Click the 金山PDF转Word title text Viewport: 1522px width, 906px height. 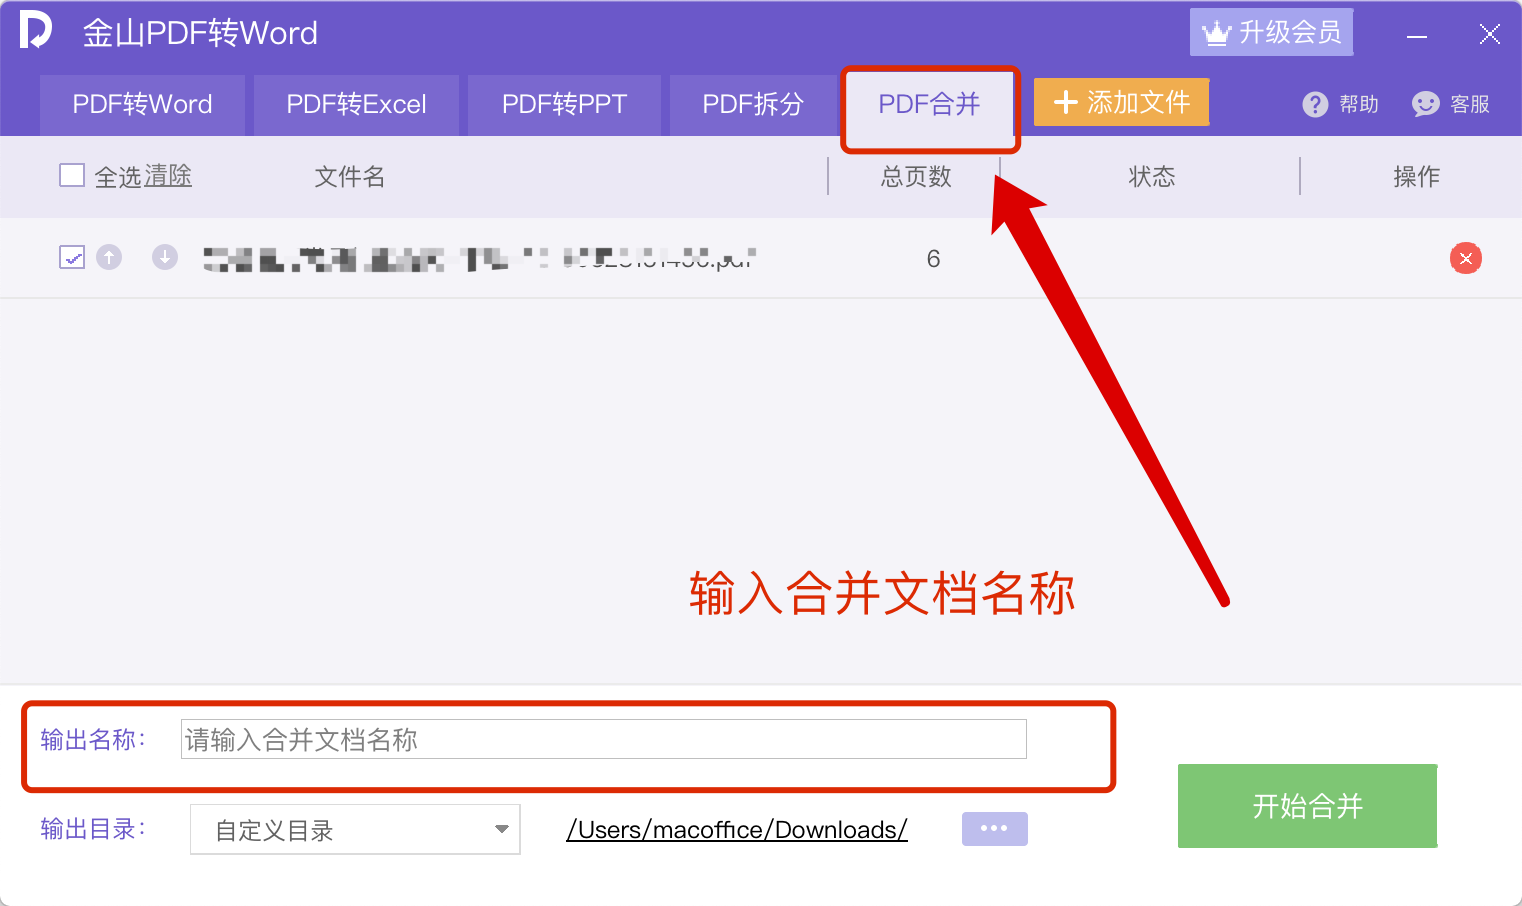point(200,33)
